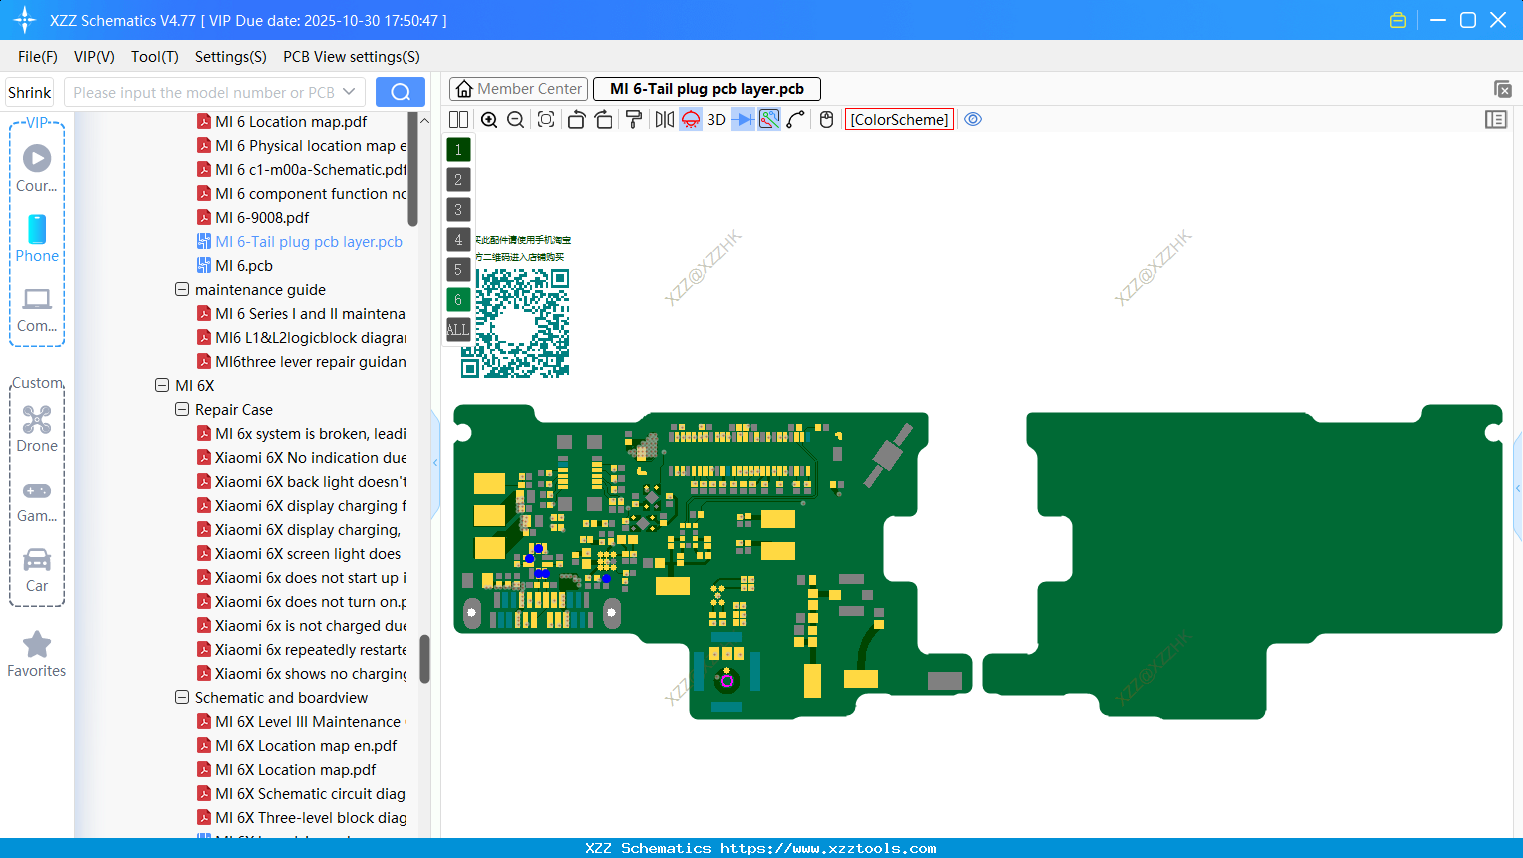The width and height of the screenshot is (1523, 858).
Task: Show PCB layer 2
Action: pos(458,180)
